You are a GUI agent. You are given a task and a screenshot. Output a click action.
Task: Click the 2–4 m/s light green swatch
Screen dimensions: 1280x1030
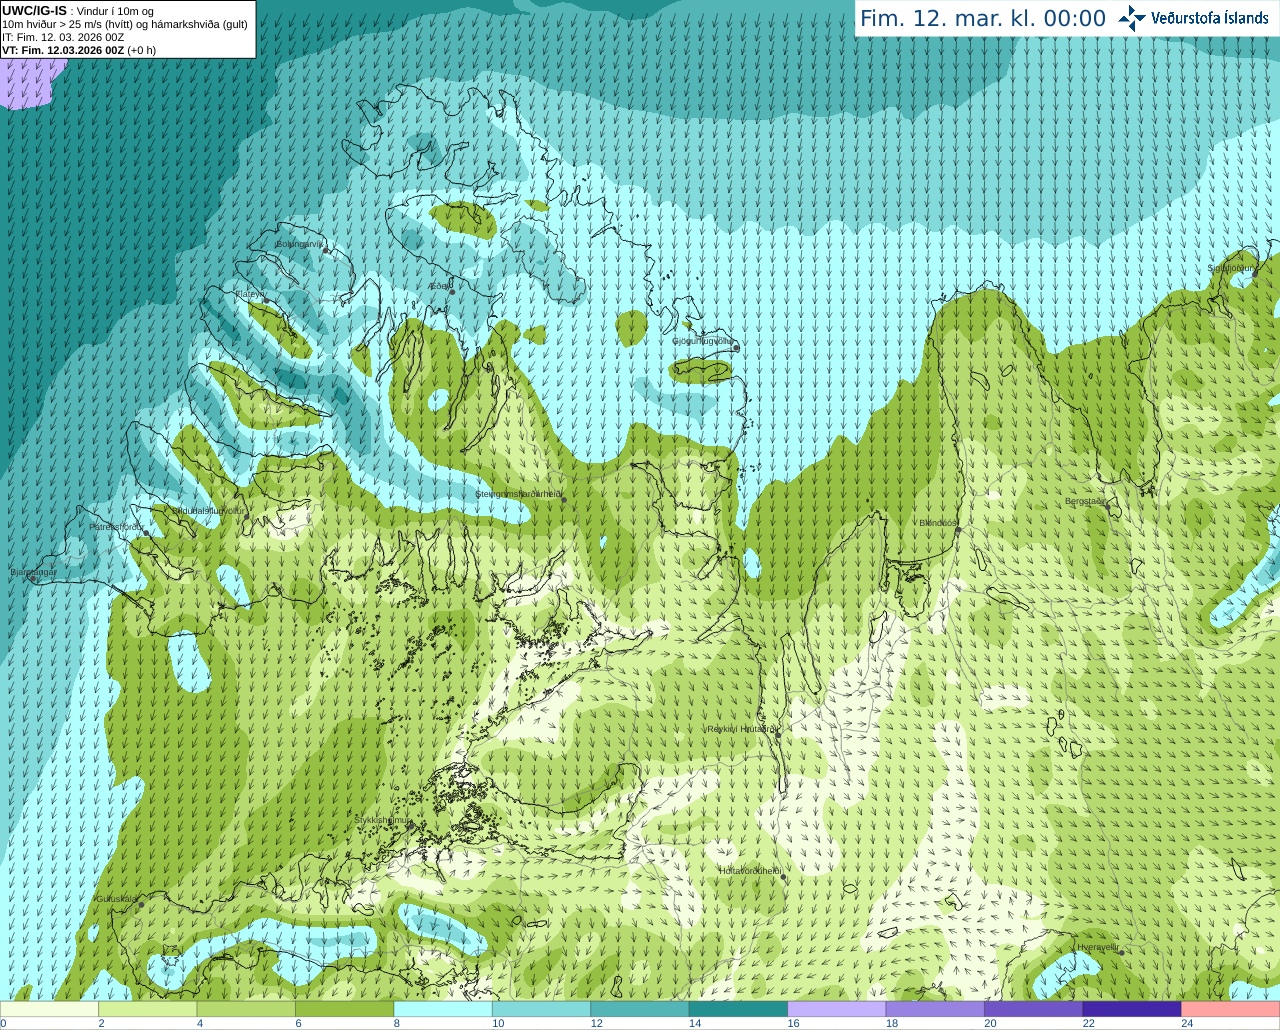pyautogui.click(x=148, y=1009)
